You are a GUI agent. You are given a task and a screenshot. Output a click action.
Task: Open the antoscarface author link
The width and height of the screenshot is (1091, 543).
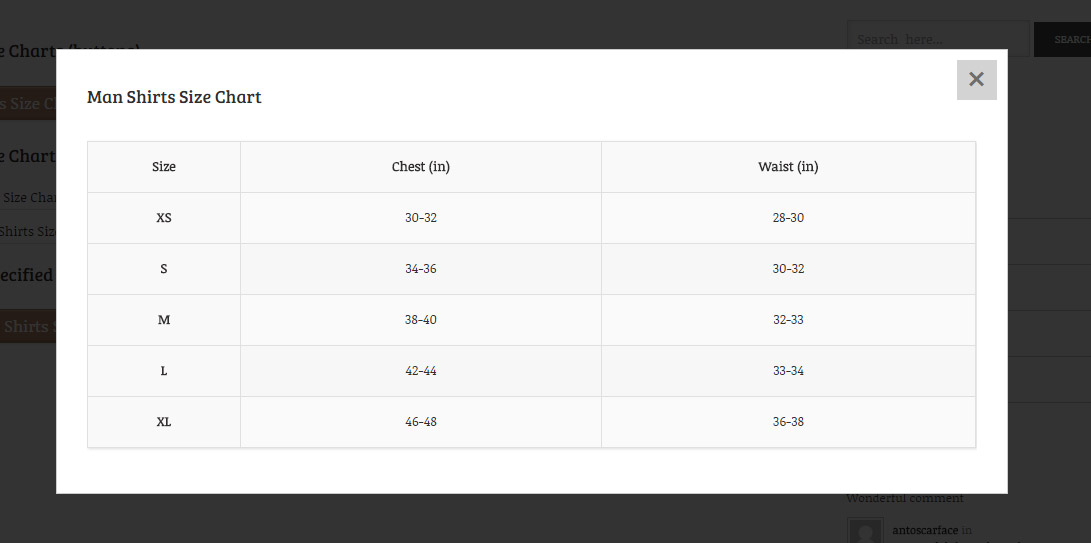[x=925, y=530]
